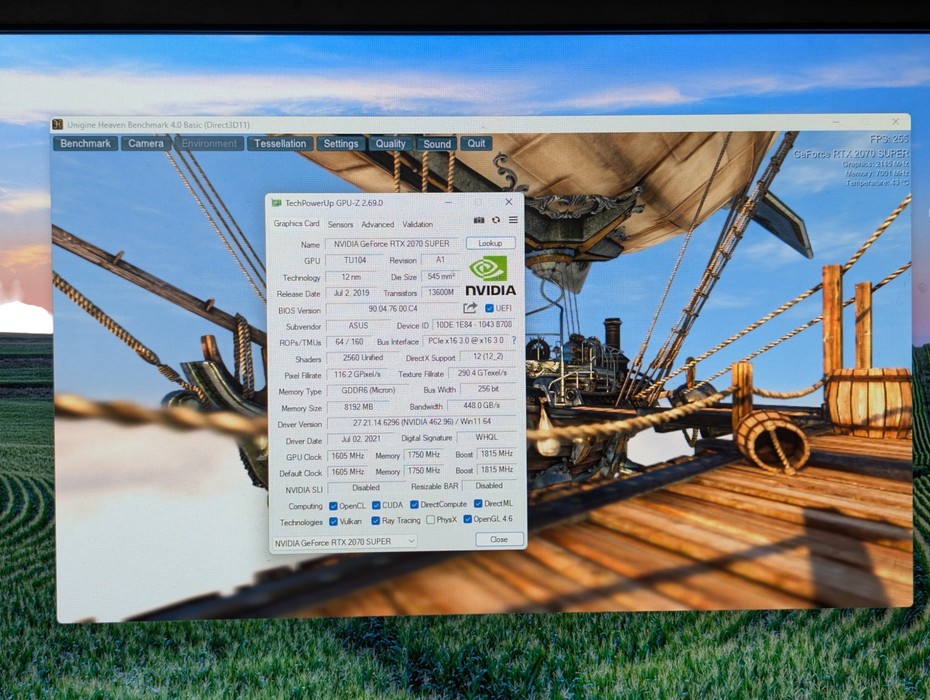Click the Driver Date Jul 02, 2021 value
Viewport: 930px width, 700px height.
361,439
